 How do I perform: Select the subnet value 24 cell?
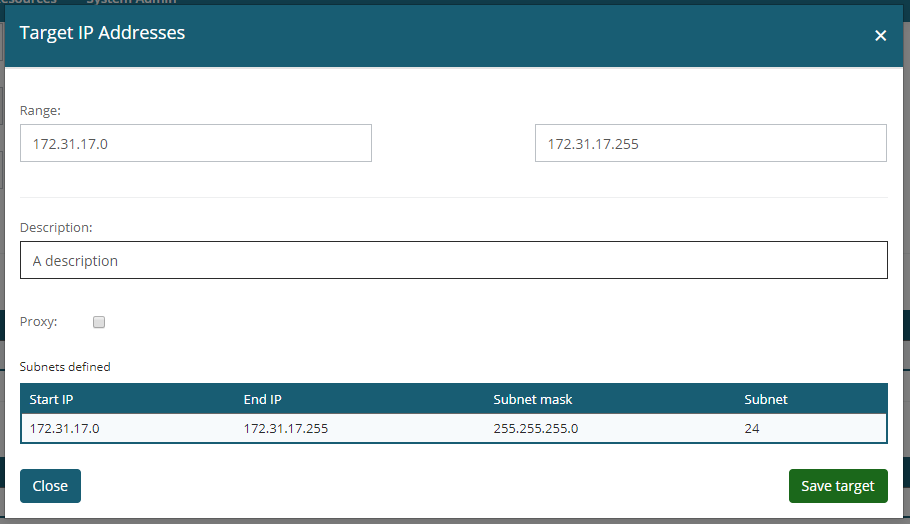click(752, 428)
